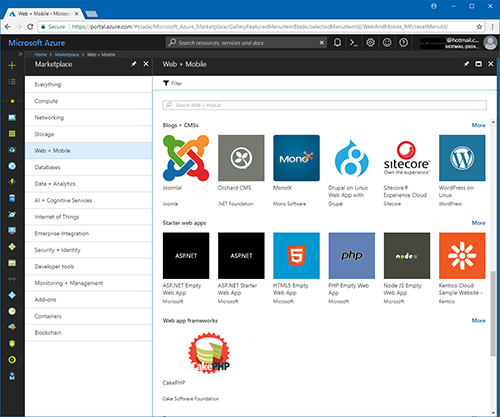Open All services list icon in sidebar
The image size is (500, 417).
click(x=12, y=82)
